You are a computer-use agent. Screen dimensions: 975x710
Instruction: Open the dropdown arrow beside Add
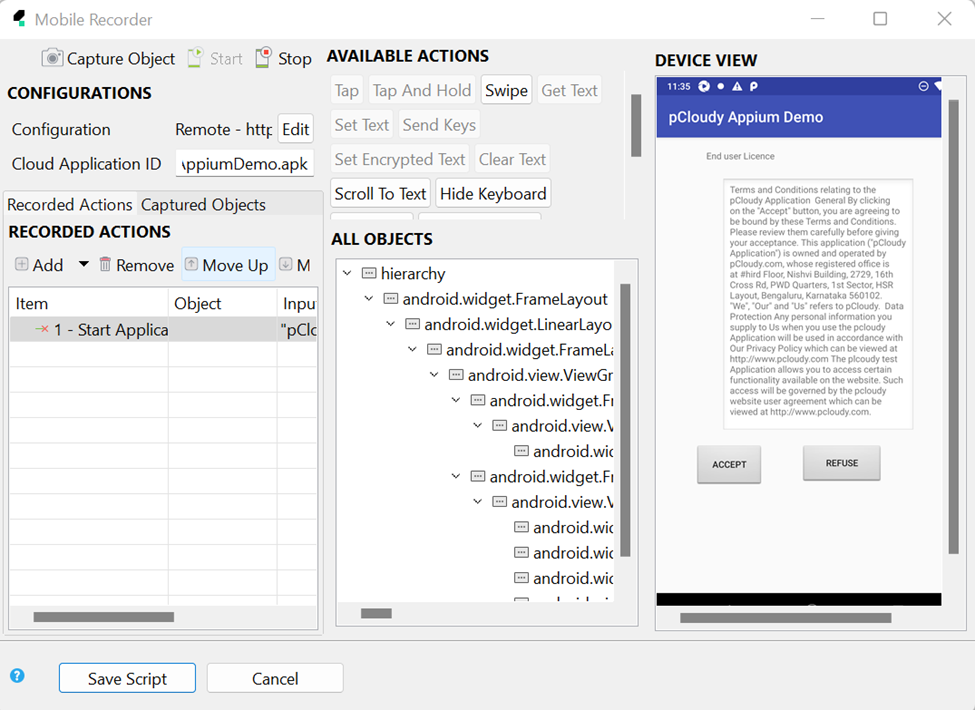(83, 265)
